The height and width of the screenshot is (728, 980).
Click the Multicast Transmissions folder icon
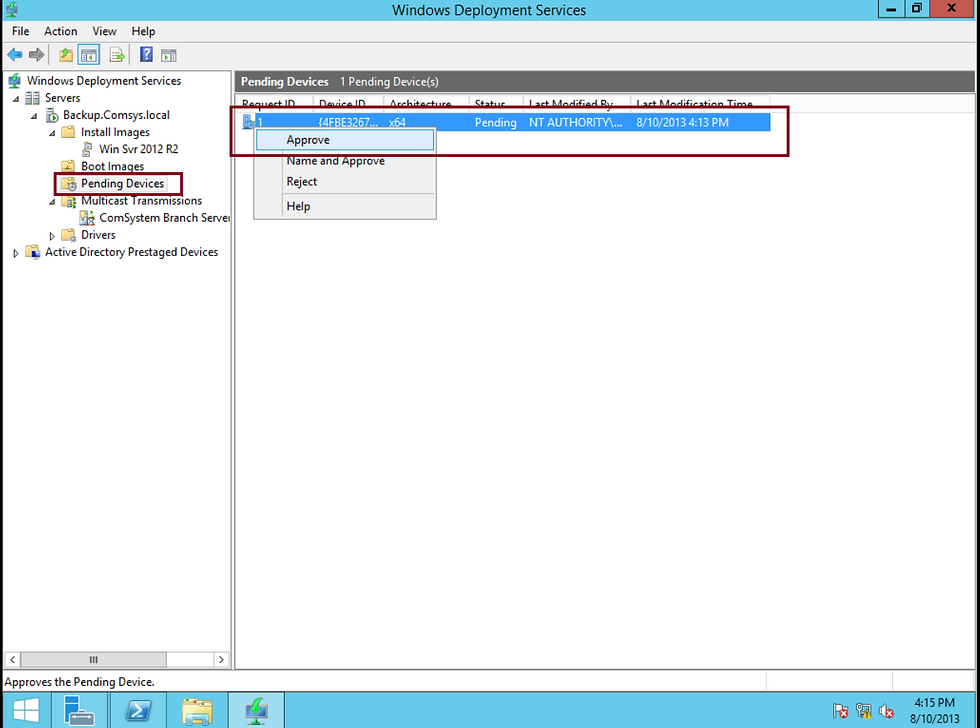[68, 201]
